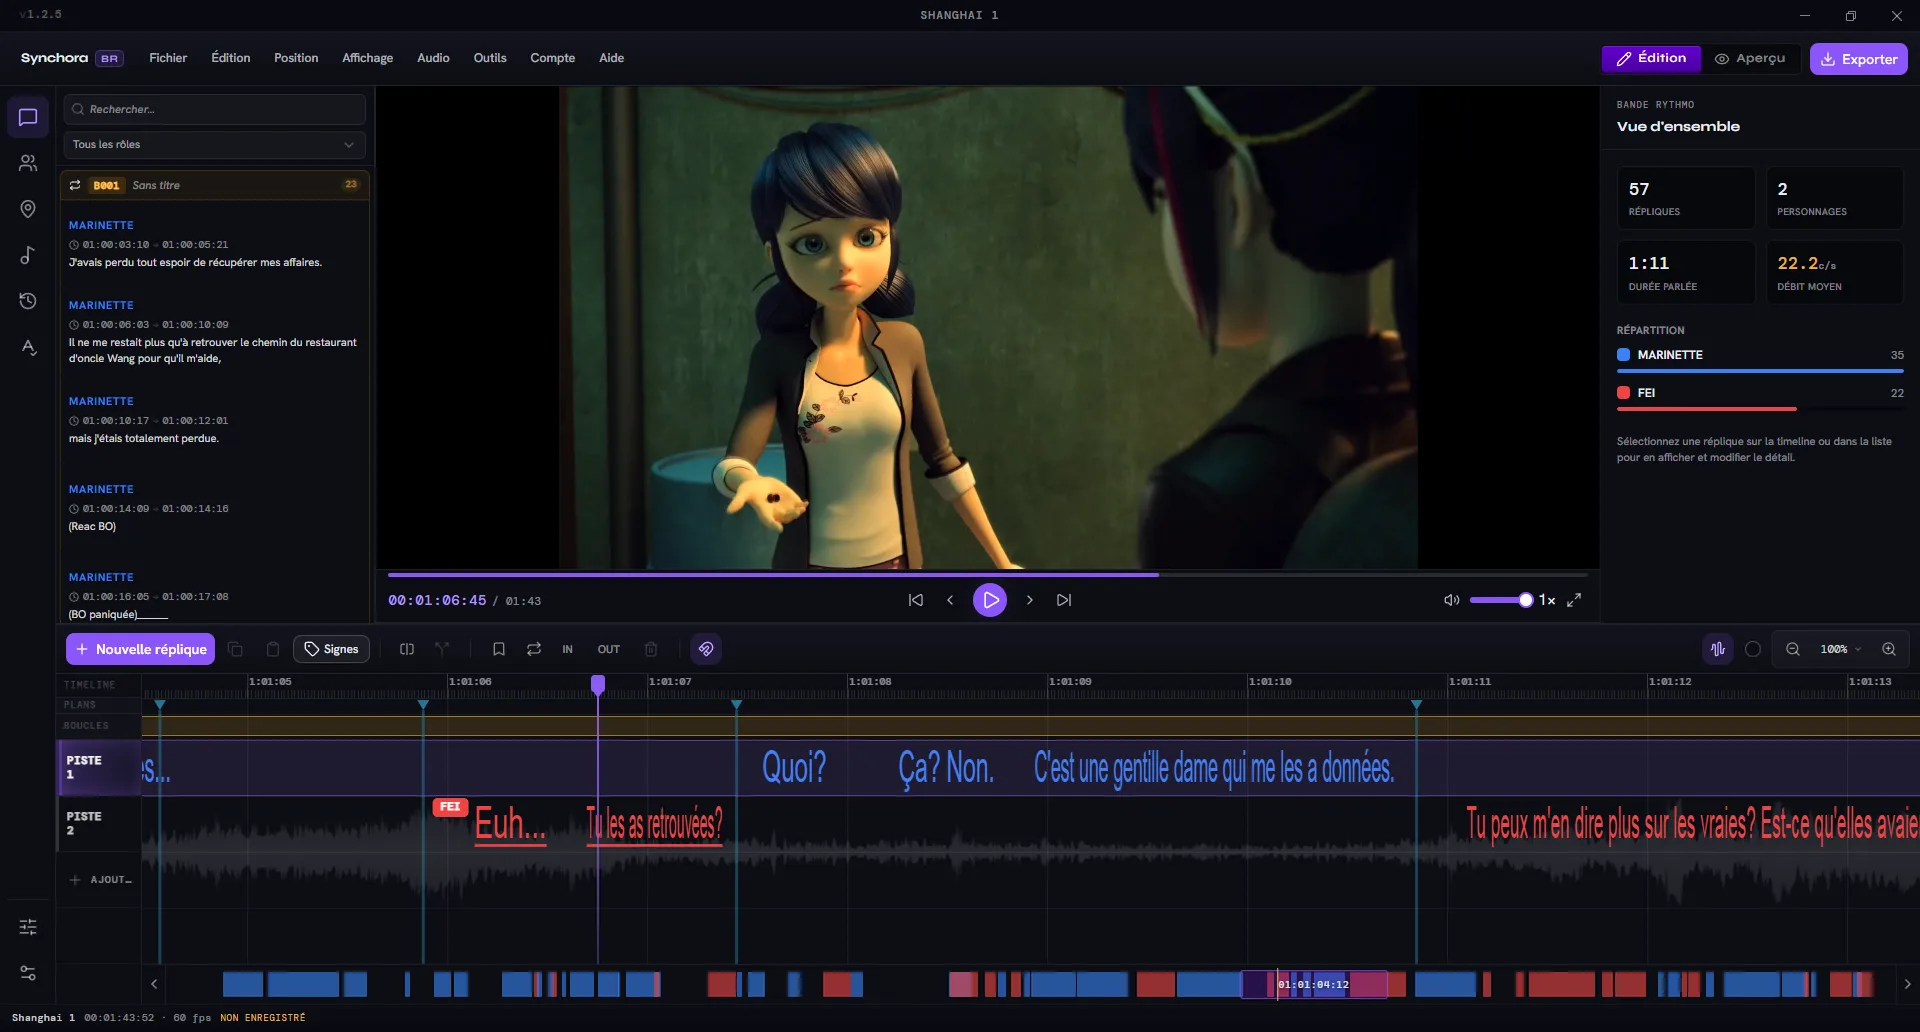Open the Aide menu
Viewport: 1920px width, 1032px height.
(x=611, y=58)
